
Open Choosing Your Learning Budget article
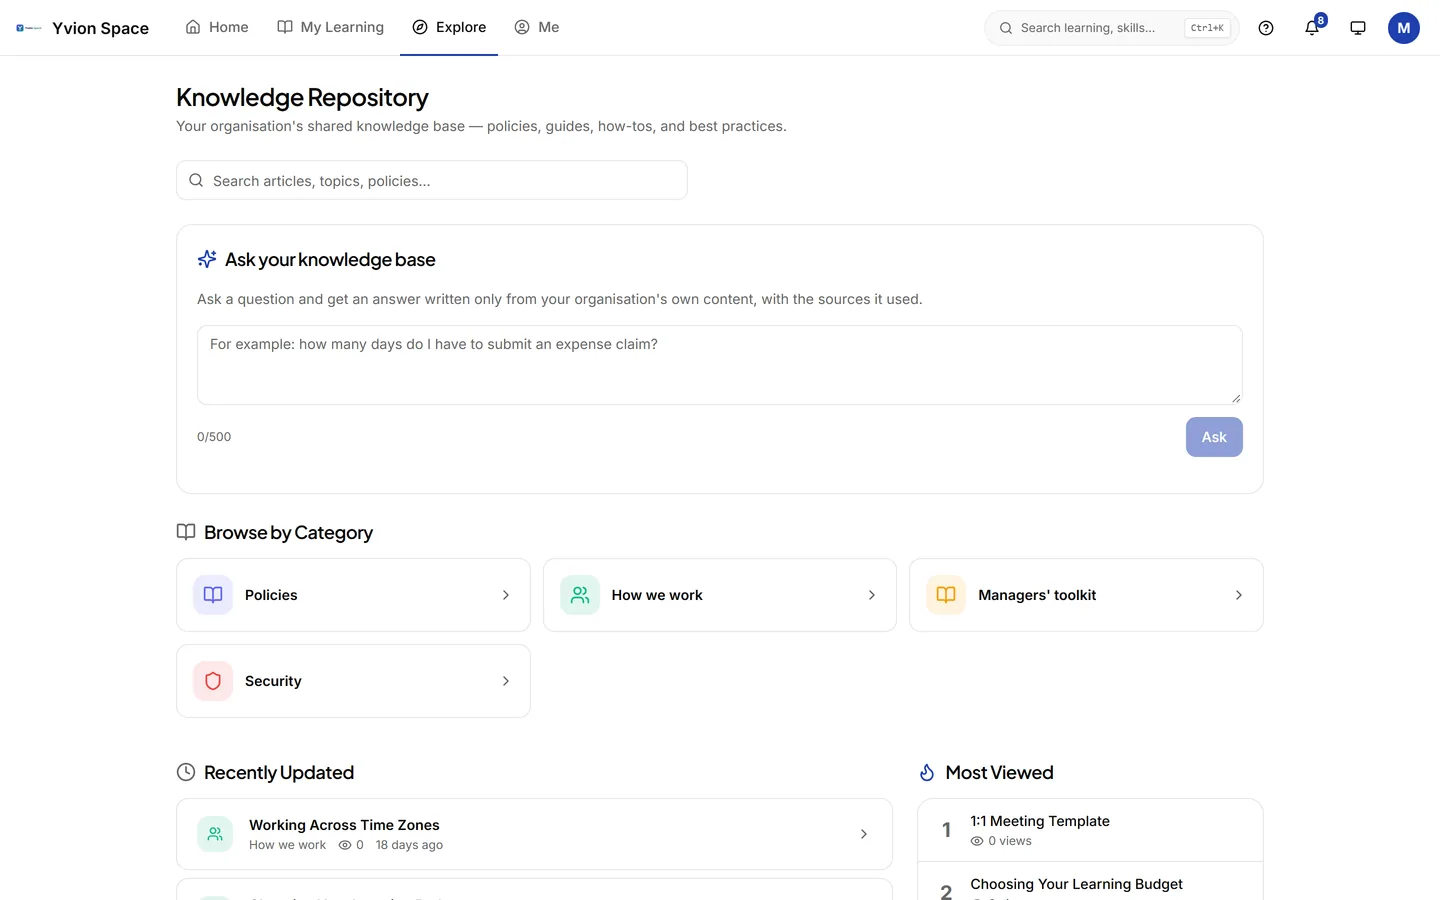click(x=1076, y=884)
